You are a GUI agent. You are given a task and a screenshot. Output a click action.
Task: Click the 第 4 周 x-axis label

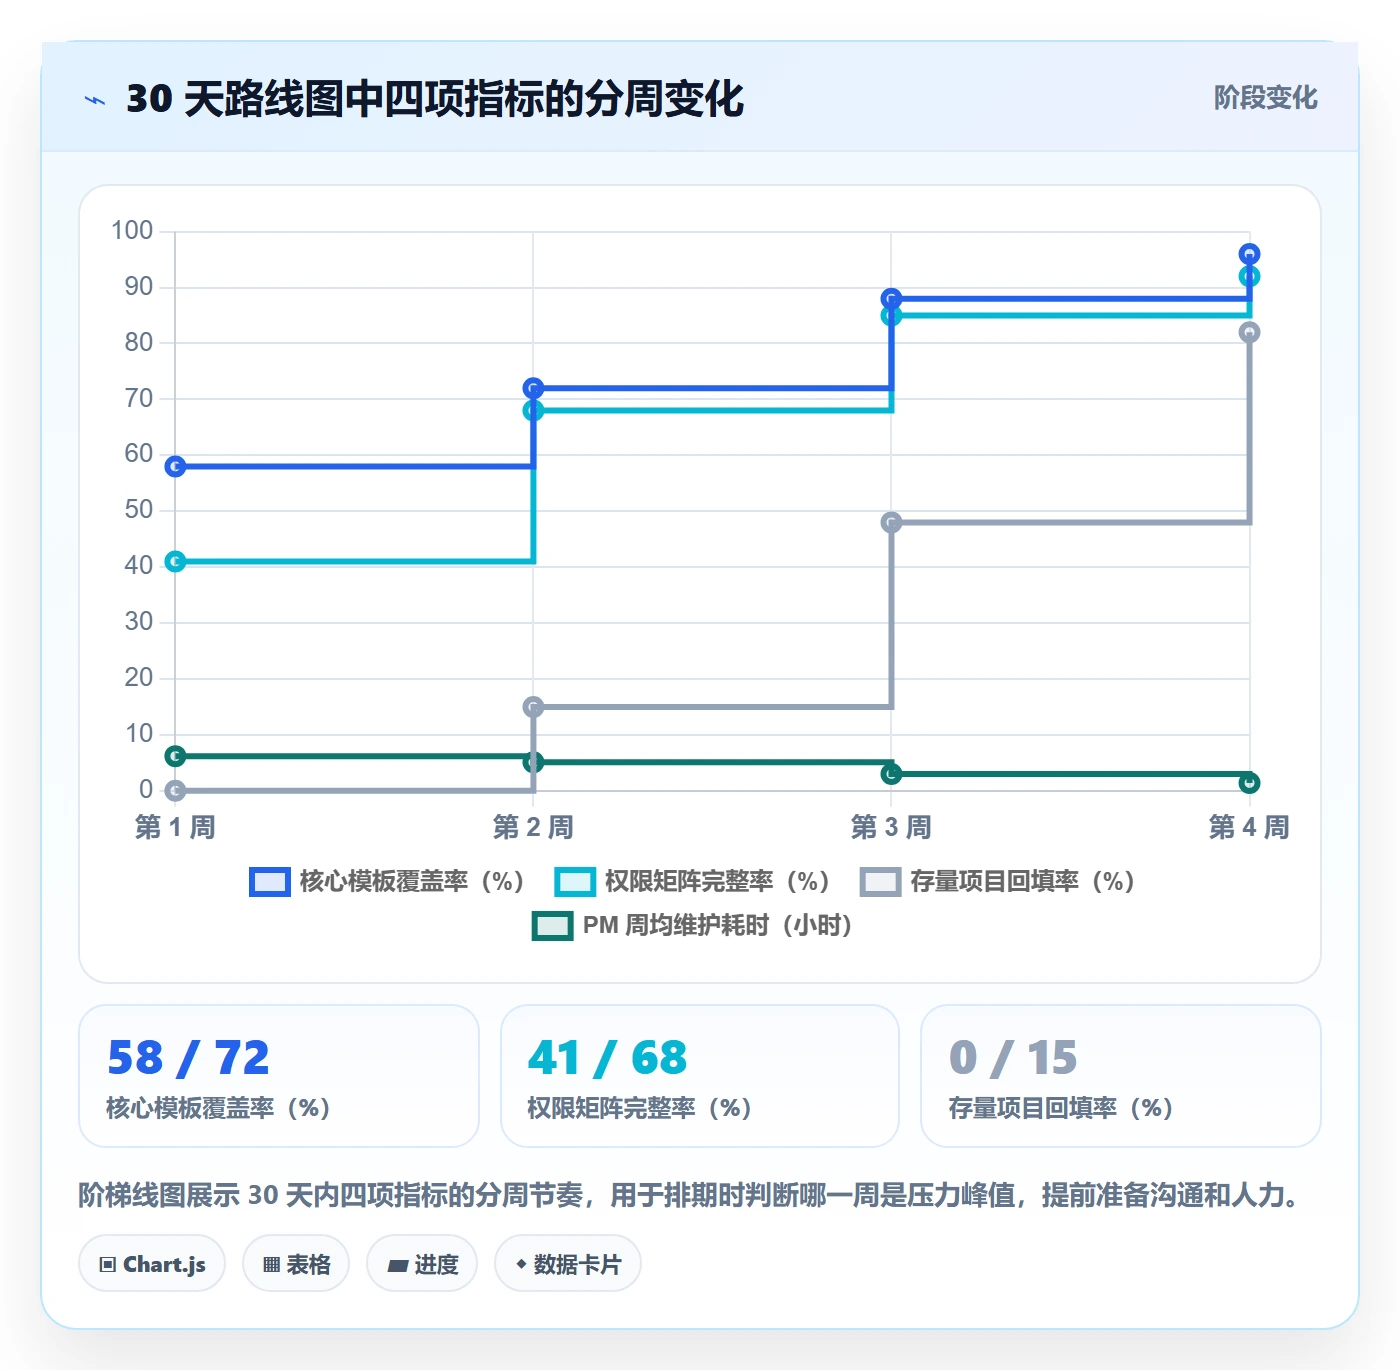pos(1249,827)
